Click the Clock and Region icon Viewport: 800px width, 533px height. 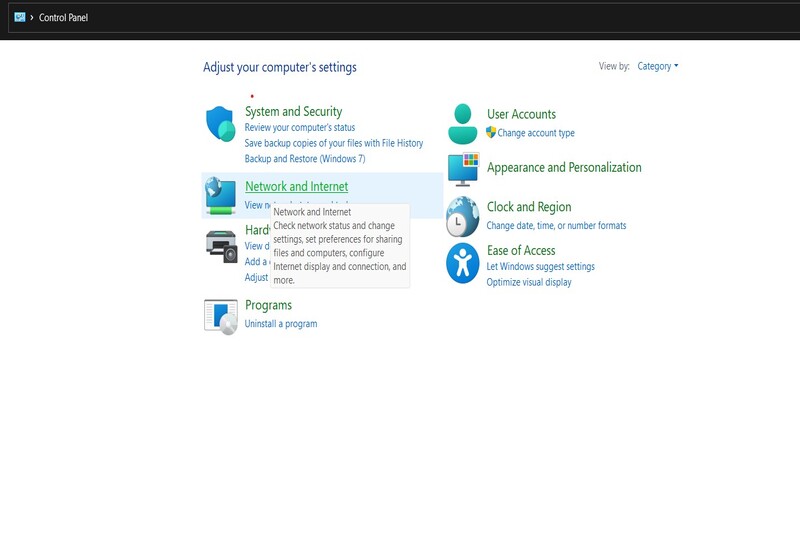462,216
